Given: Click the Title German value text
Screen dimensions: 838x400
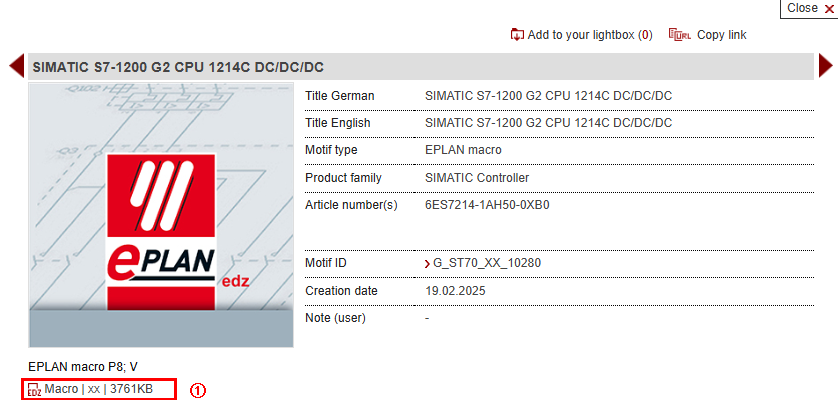Looking at the screenshot, I should (548, 96).
